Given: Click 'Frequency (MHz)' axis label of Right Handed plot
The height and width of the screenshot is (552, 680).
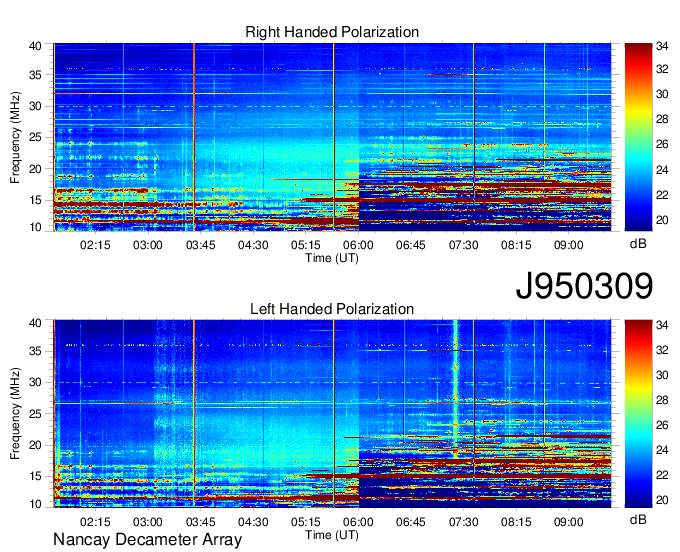Looking at the screenshot, I should pos(15,137).
